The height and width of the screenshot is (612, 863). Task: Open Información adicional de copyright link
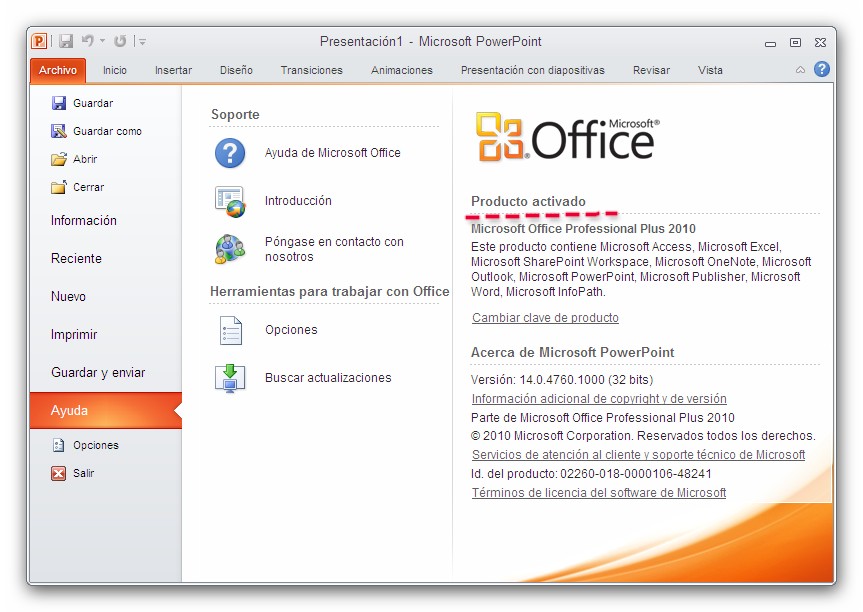[x=599, y=398]
